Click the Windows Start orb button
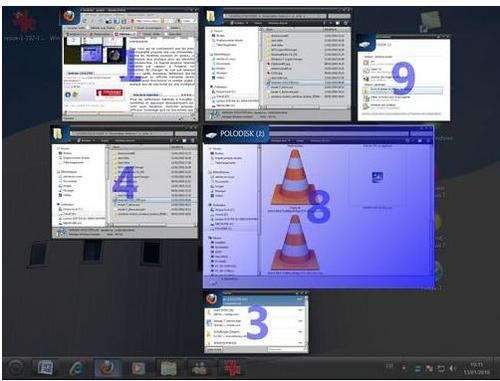 [x=15, y=368]
